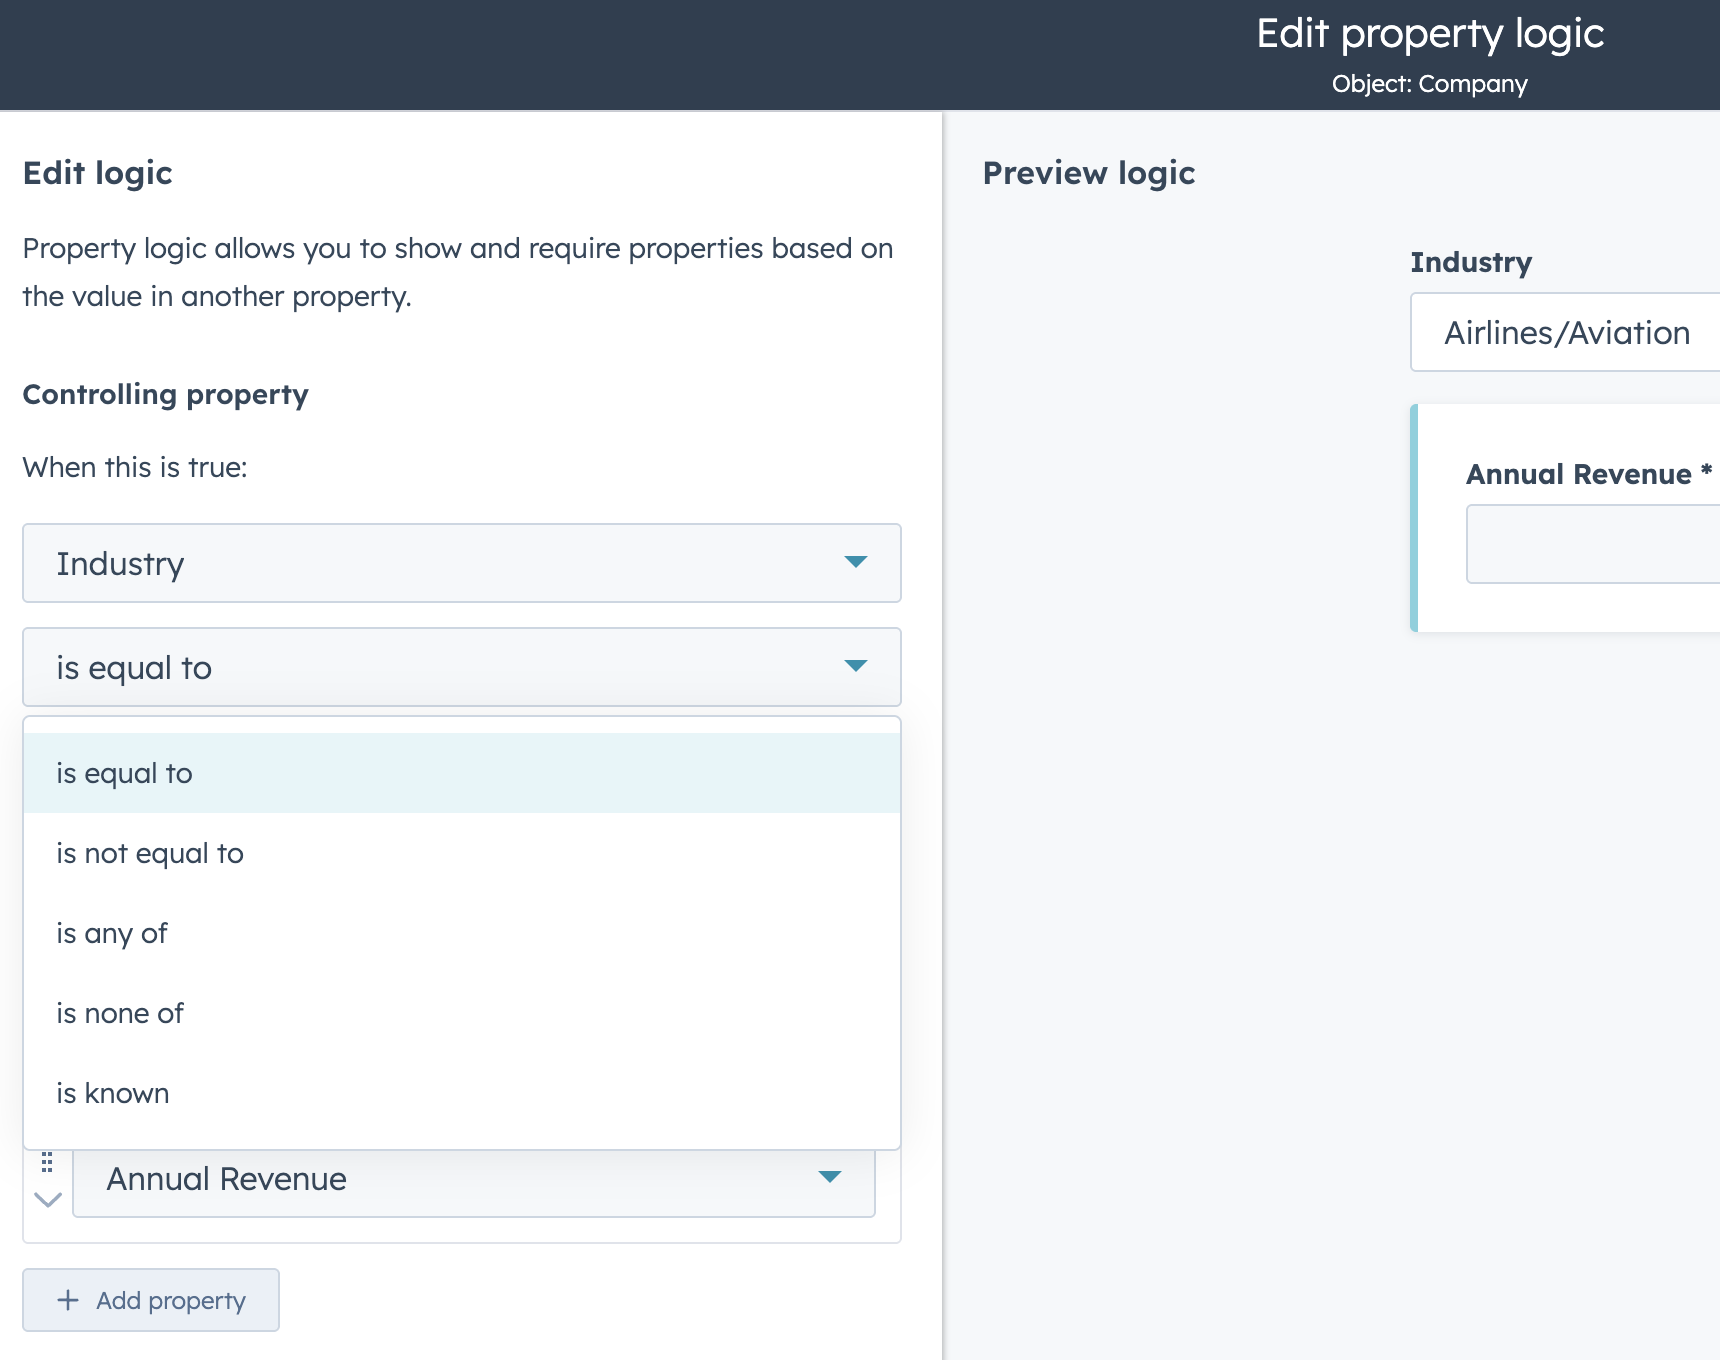Click the collapse chevron beside Annual Revenue
1720x1360 pixels.
point(48,1199)
